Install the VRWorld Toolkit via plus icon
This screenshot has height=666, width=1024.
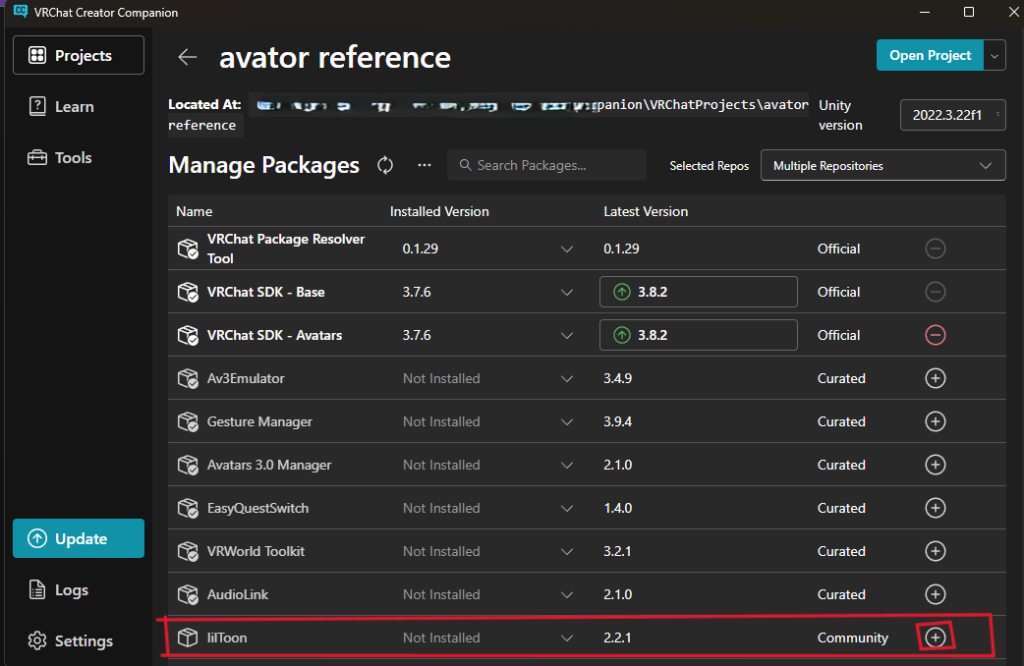tap(935, 551)
